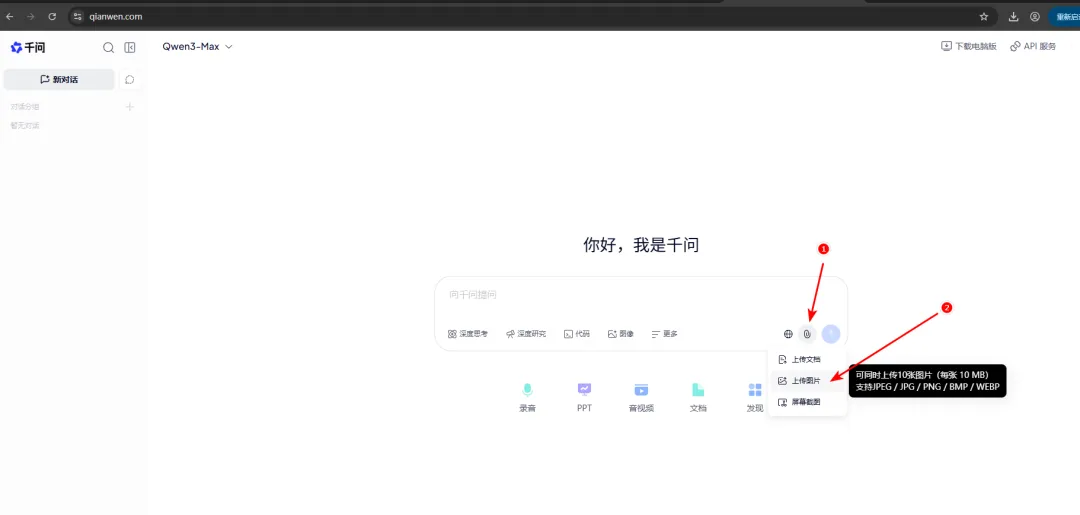The image size is (1080, 515).
Task: Expand the 更多 options menu
Action: point(665,334)
